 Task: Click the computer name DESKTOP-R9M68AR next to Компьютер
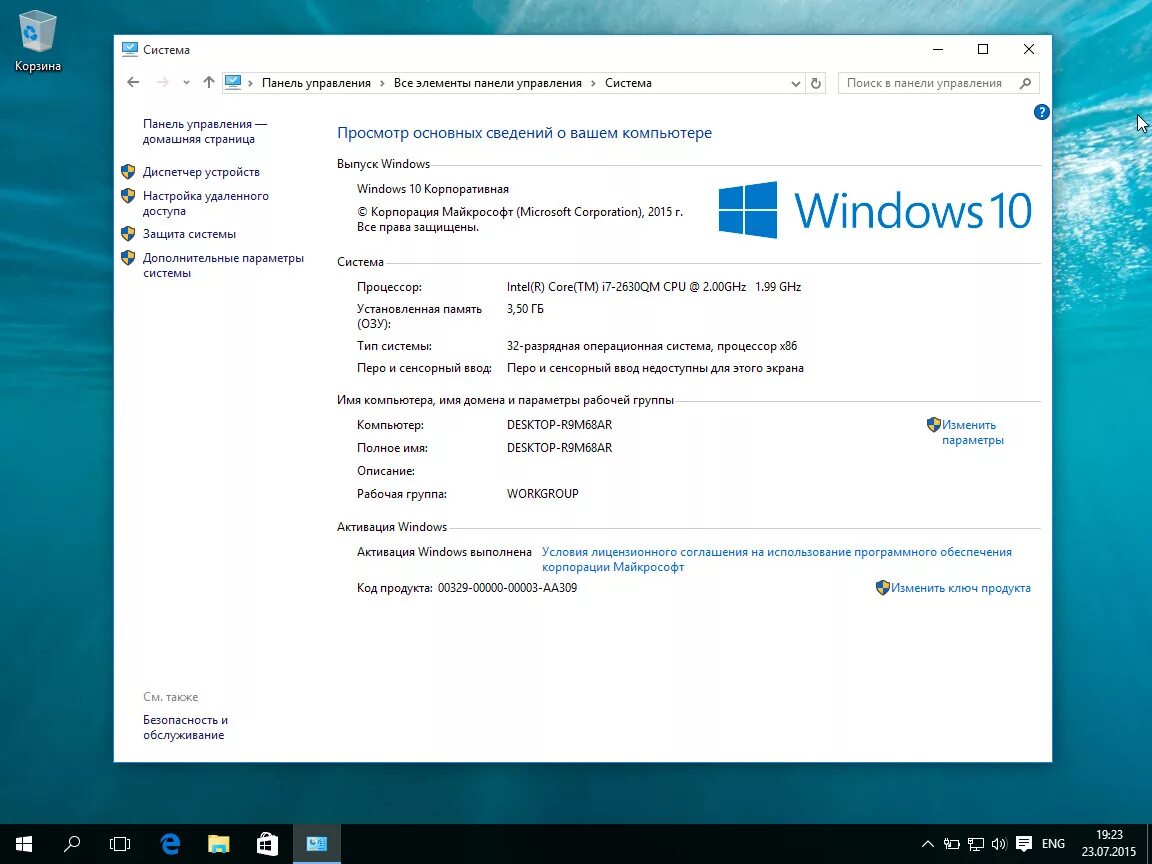559,425
